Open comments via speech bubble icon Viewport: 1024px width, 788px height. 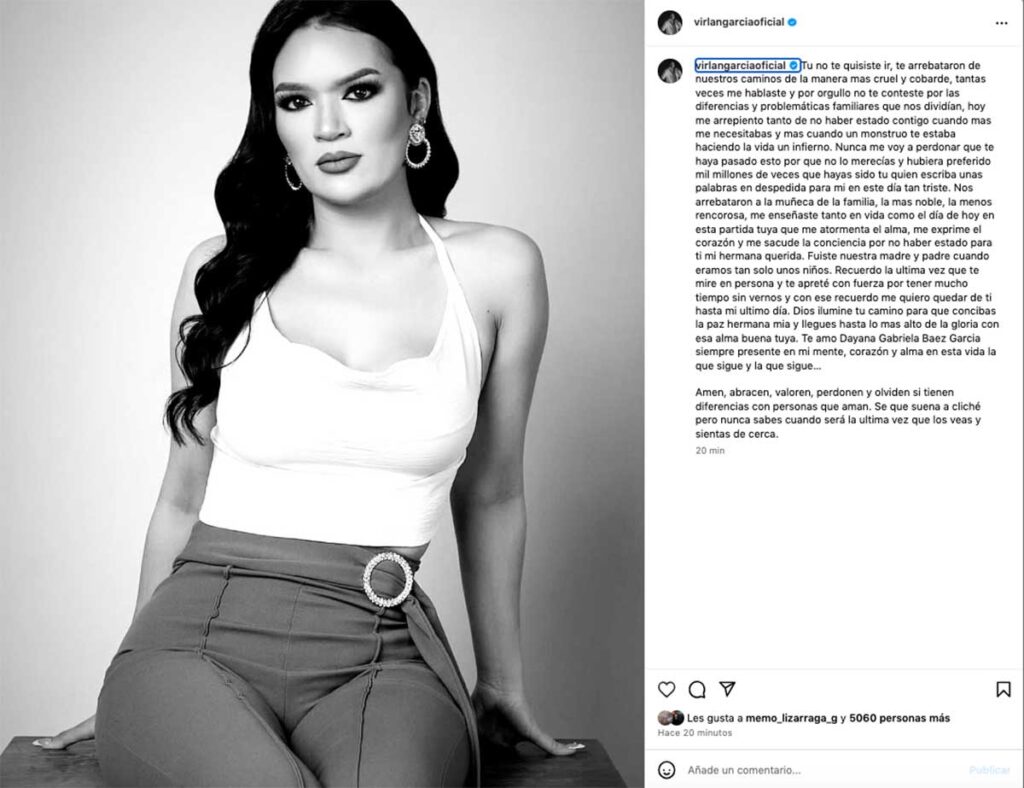point(697,689)
